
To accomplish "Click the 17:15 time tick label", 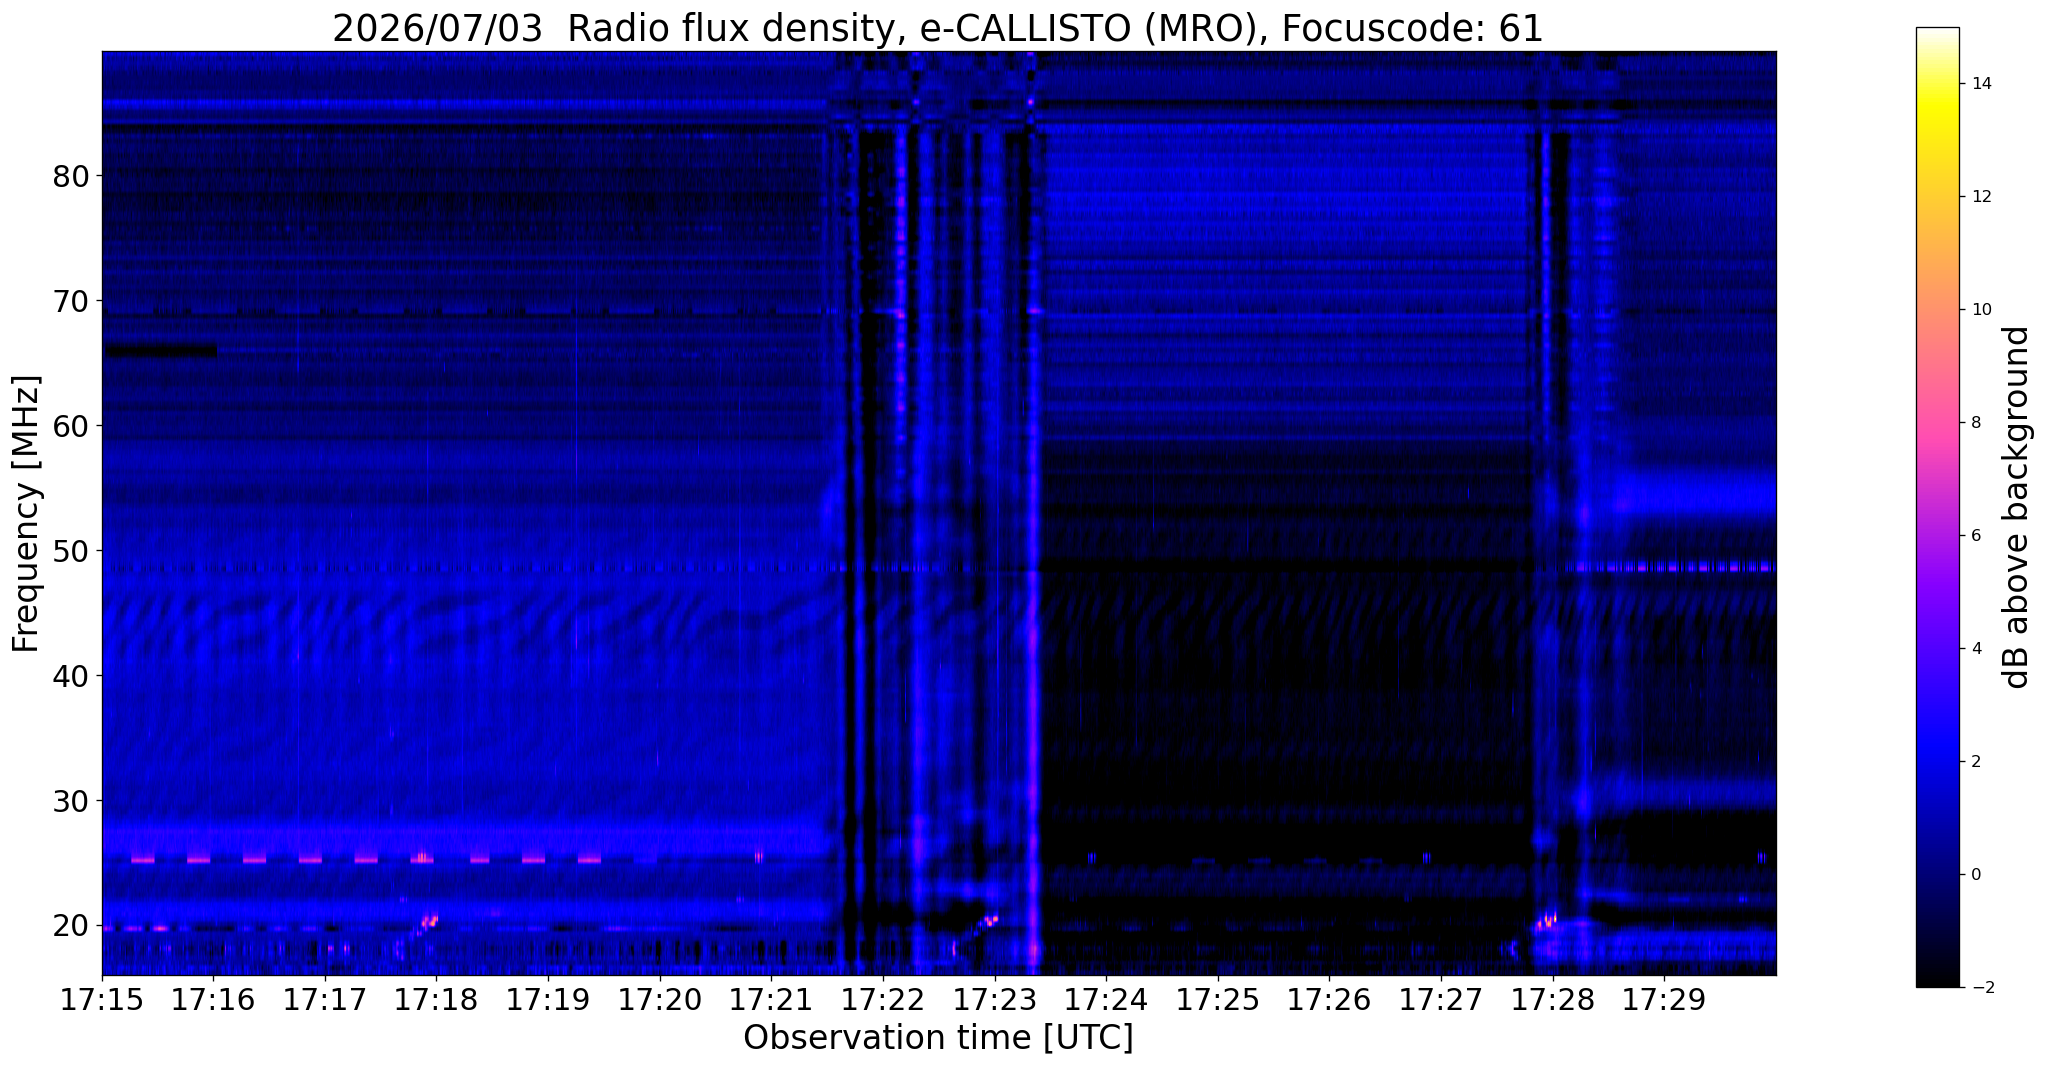I will (102, 999).
